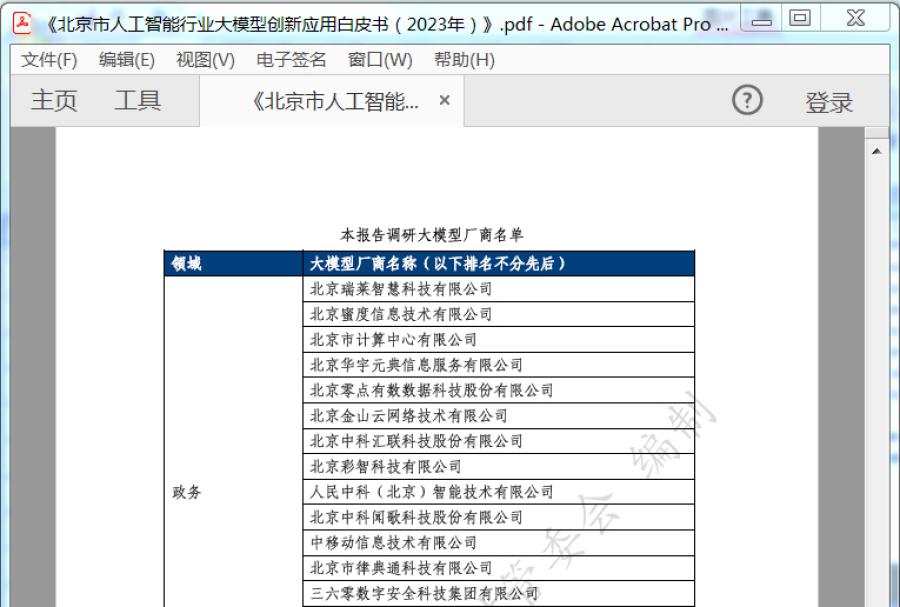Open the 文件(F) menu
The width and height of the screenshot is (900, 607).
(x=49, y=60)
